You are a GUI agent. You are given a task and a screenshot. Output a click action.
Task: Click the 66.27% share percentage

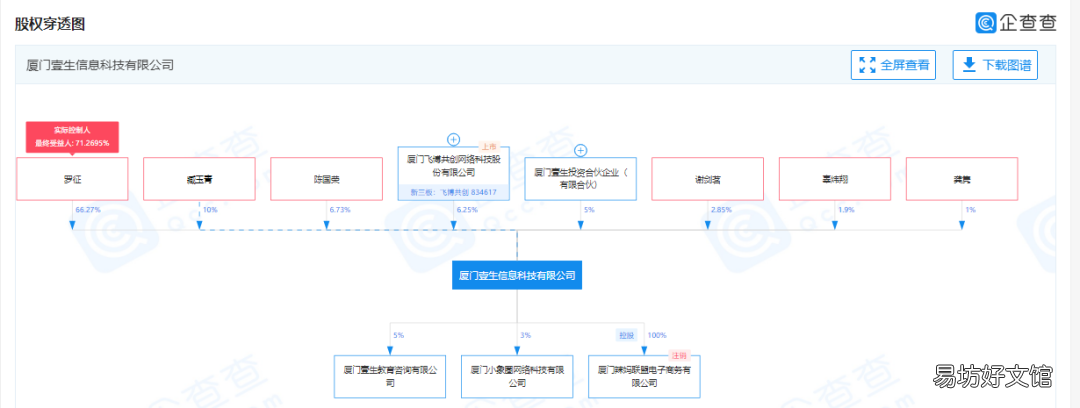(x=90, y=209)
